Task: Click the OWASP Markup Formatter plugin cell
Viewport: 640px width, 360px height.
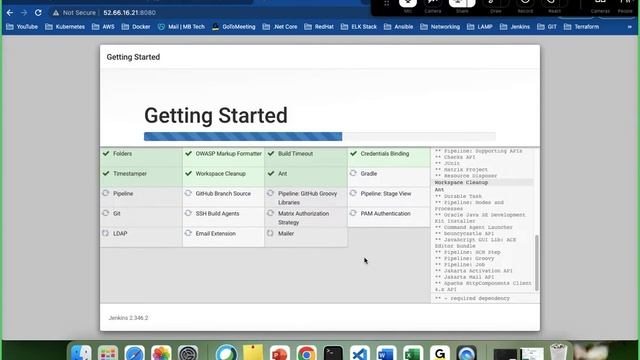Action: pos(223,157)
